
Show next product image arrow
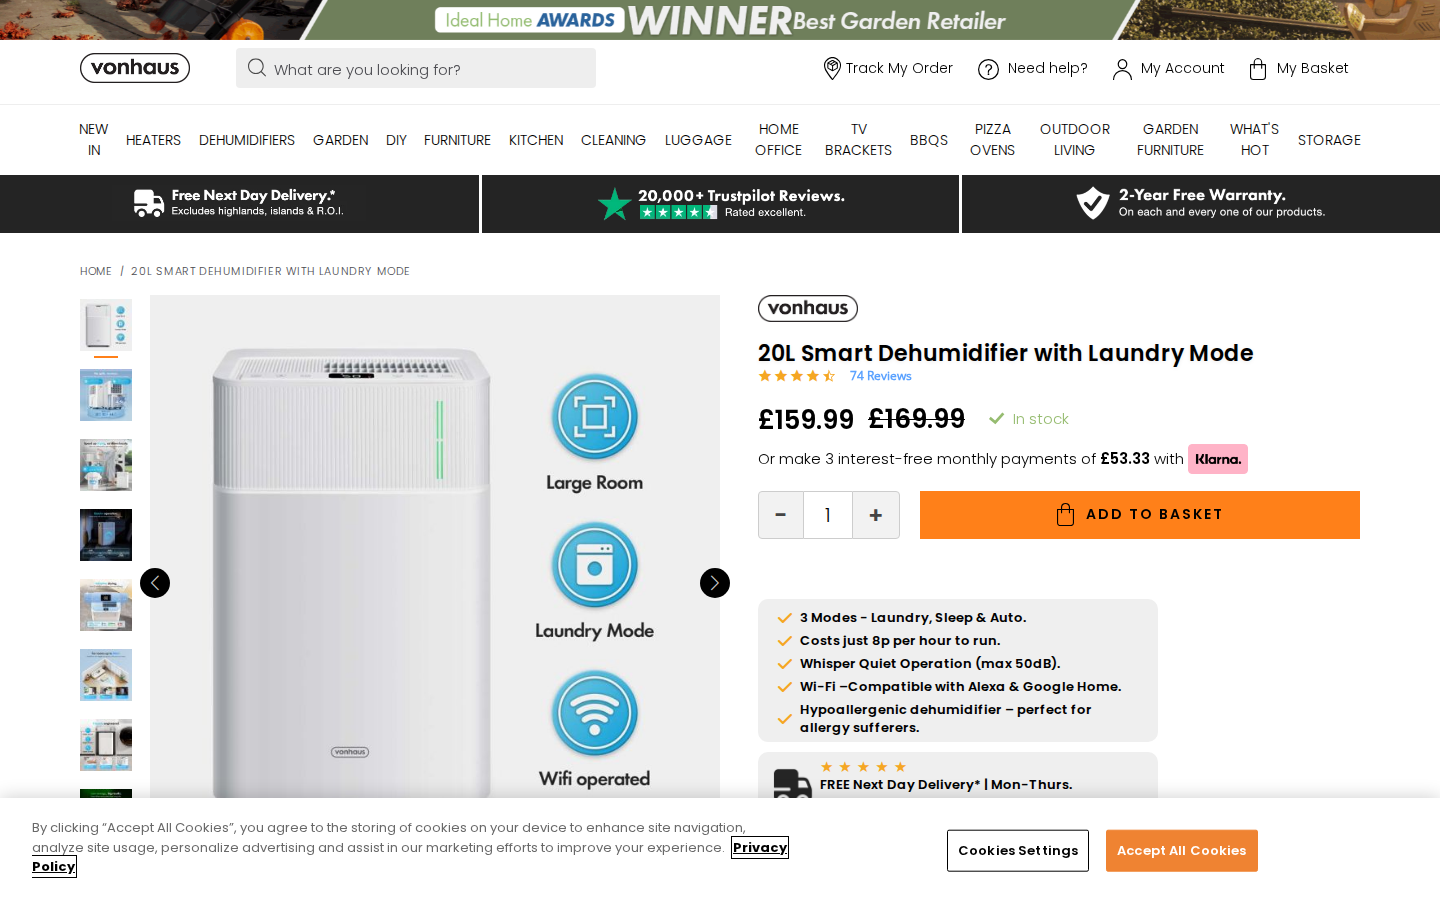715,583
